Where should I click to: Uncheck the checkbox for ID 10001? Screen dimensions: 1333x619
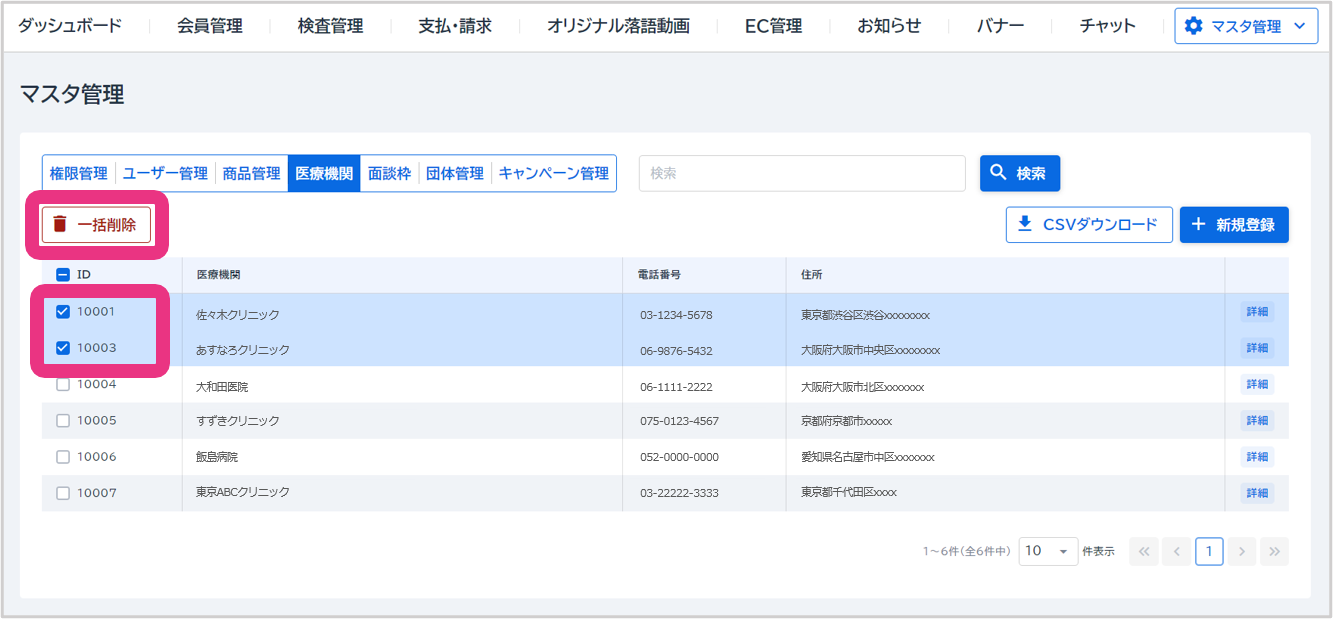[63, 312]
